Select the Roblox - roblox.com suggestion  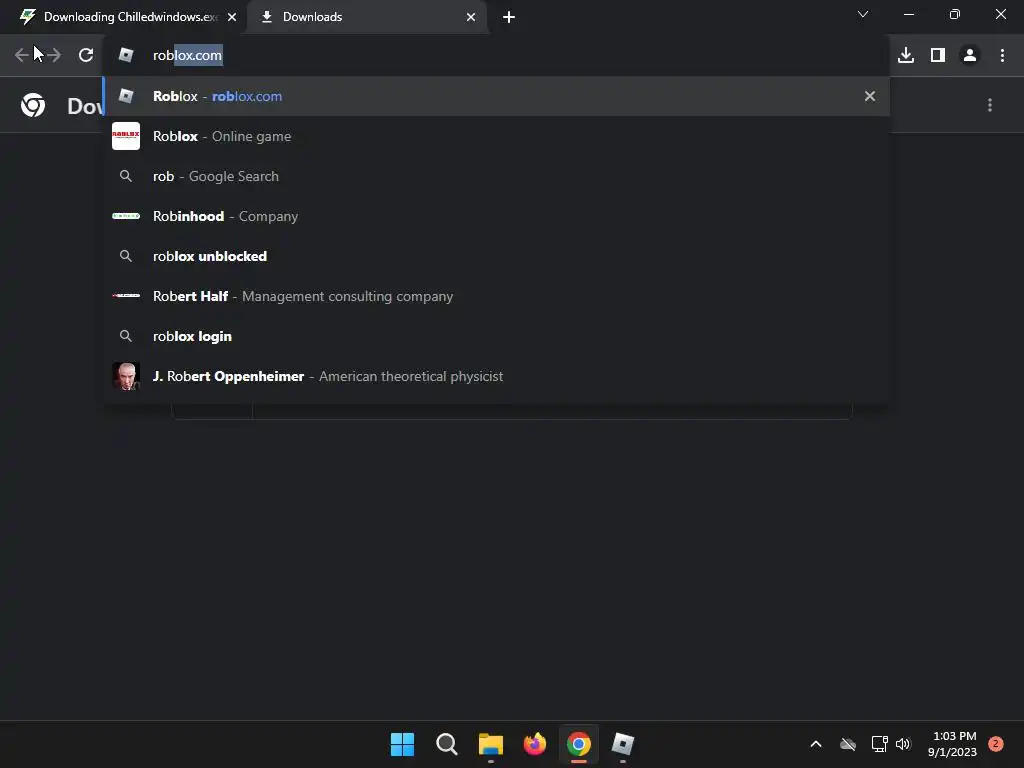[496, 96]
